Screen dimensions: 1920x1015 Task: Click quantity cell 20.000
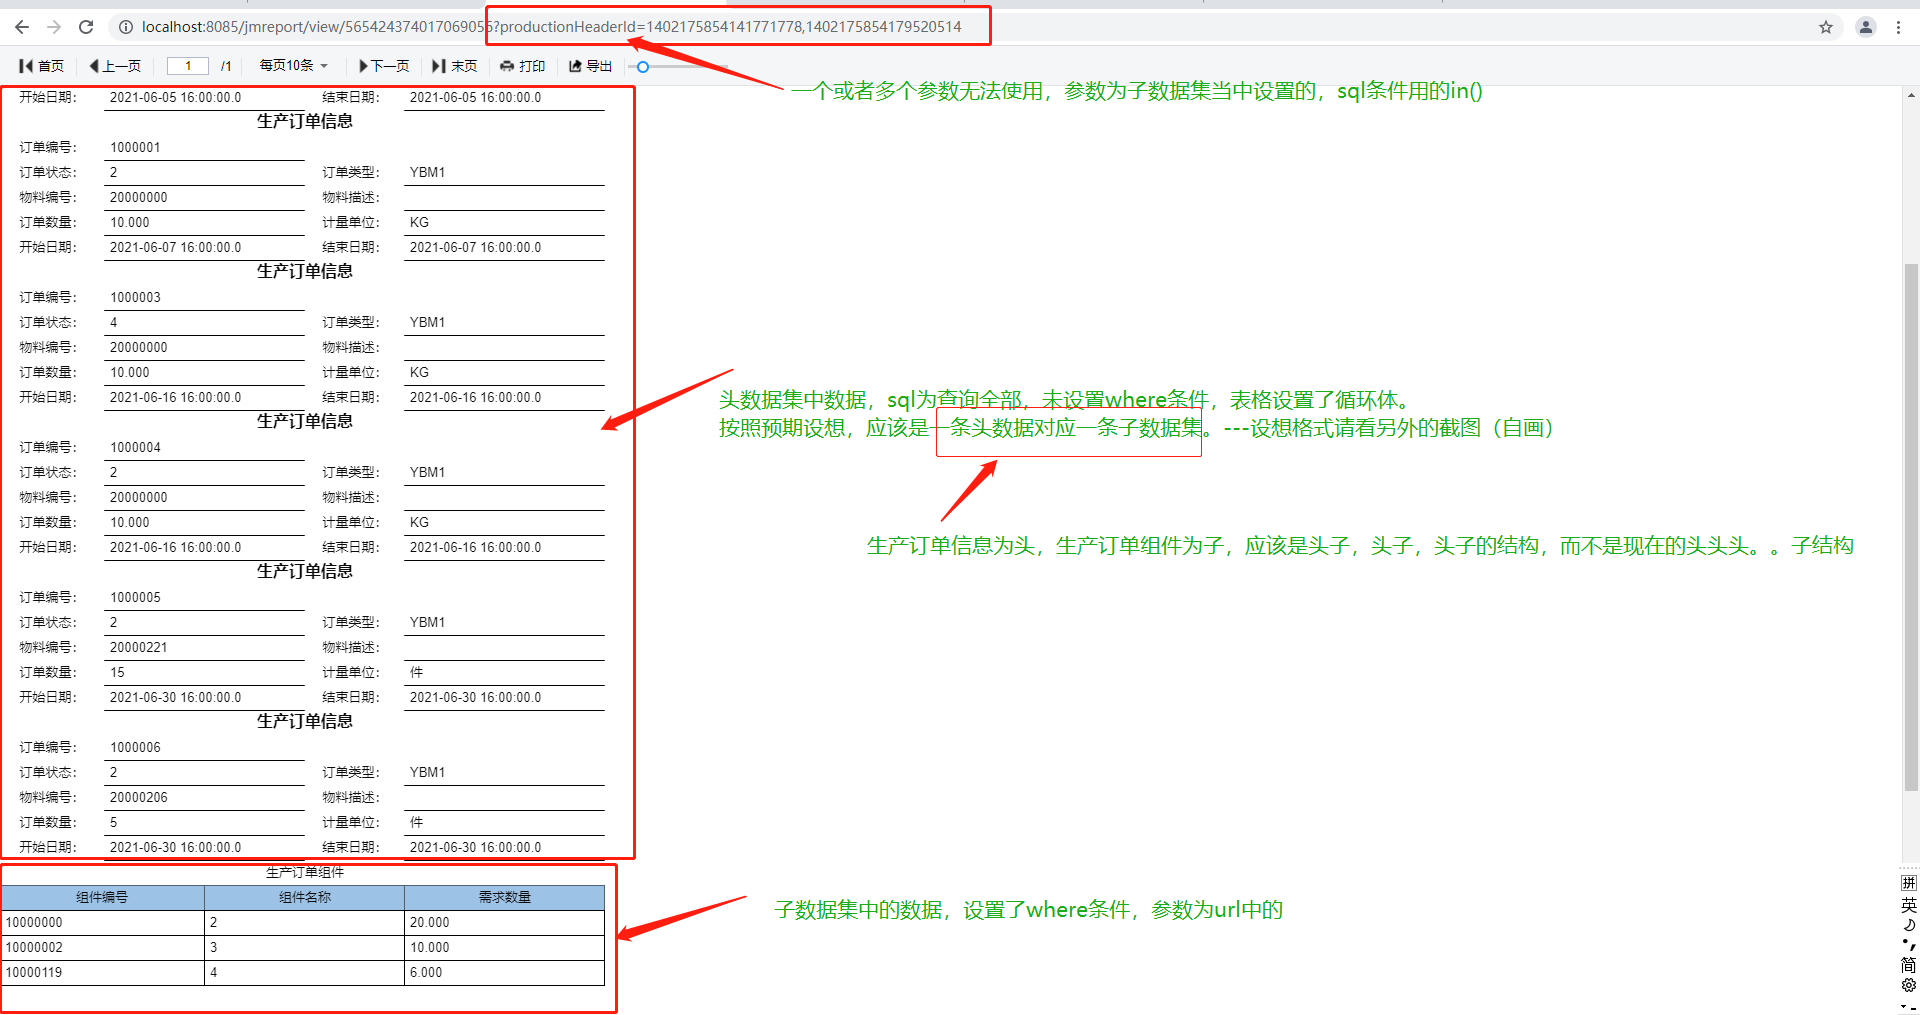click(x=505, y=922)
